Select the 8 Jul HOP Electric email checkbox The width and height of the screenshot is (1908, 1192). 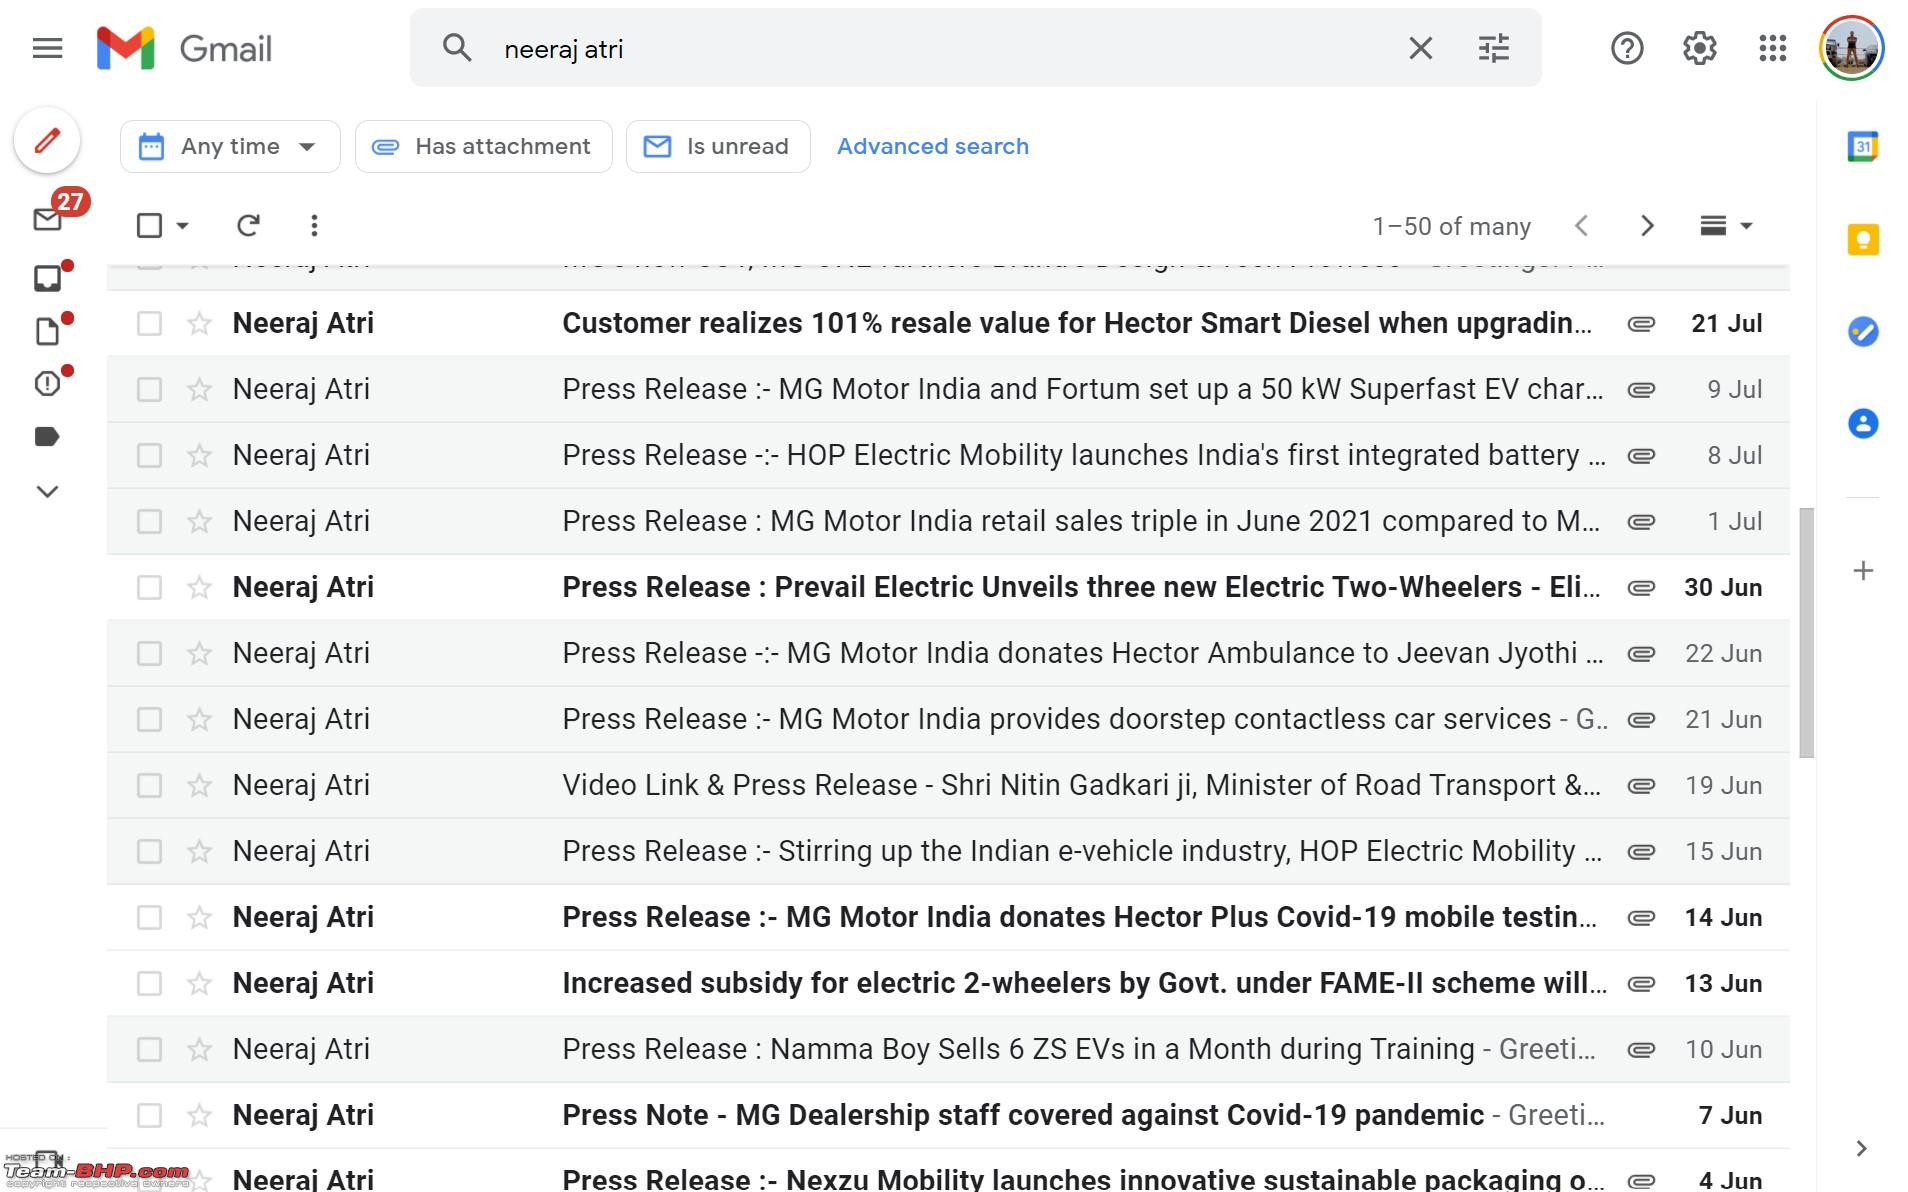point(149,455)
